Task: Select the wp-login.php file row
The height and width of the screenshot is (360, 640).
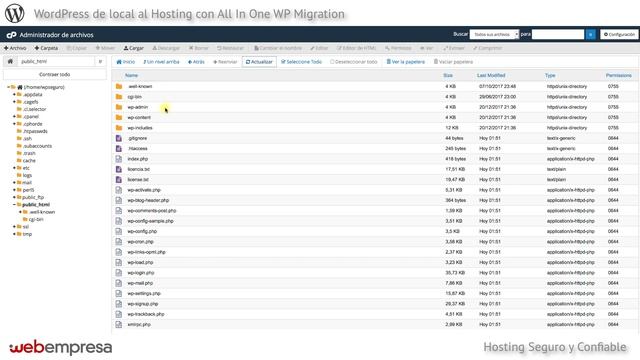Action: pos(375,273)
